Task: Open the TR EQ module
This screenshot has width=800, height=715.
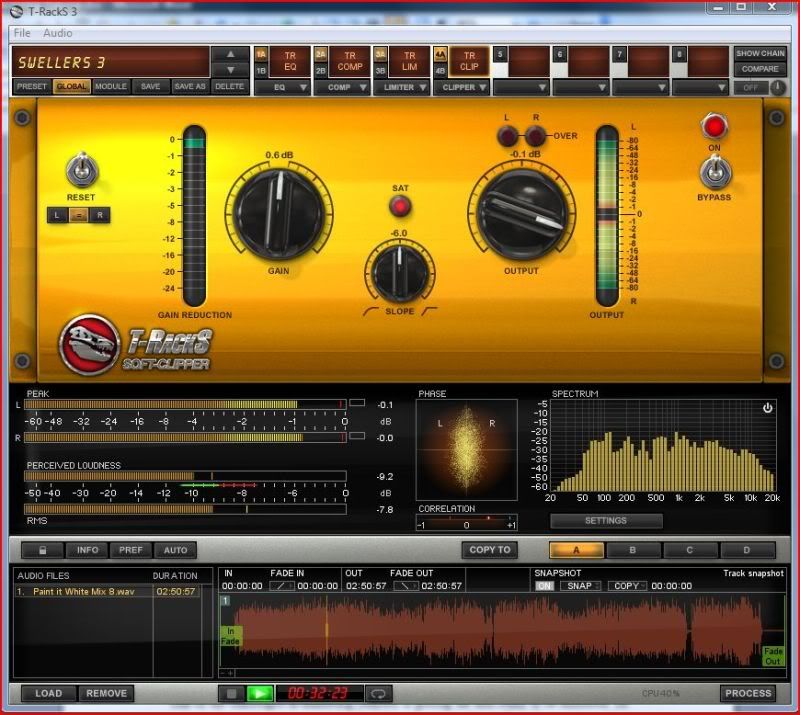Action: pos(290,61)
